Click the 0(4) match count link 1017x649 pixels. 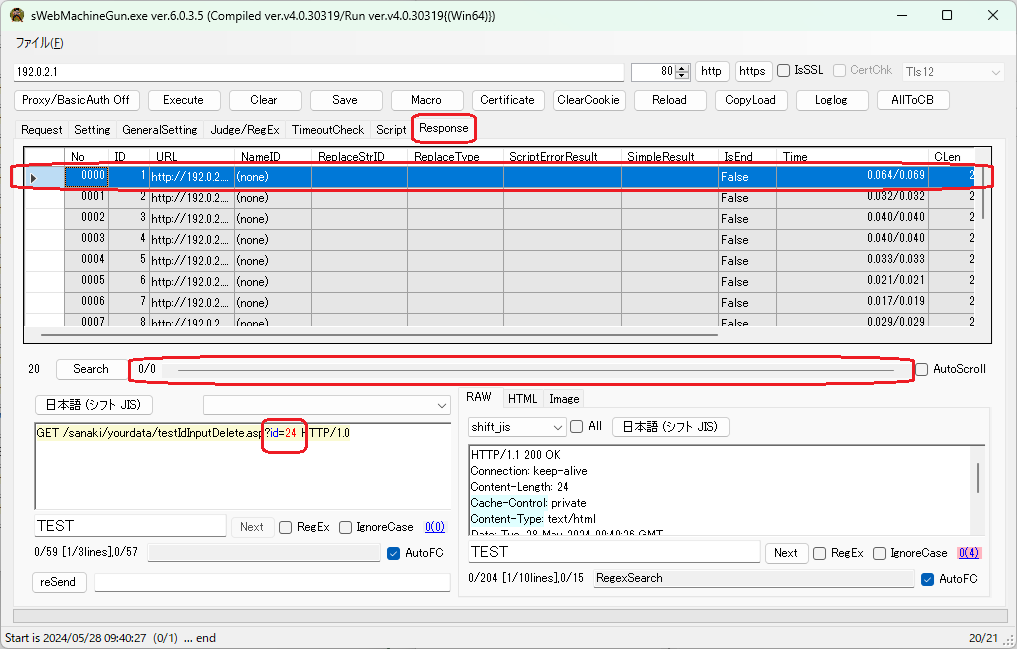coord(969,553)
